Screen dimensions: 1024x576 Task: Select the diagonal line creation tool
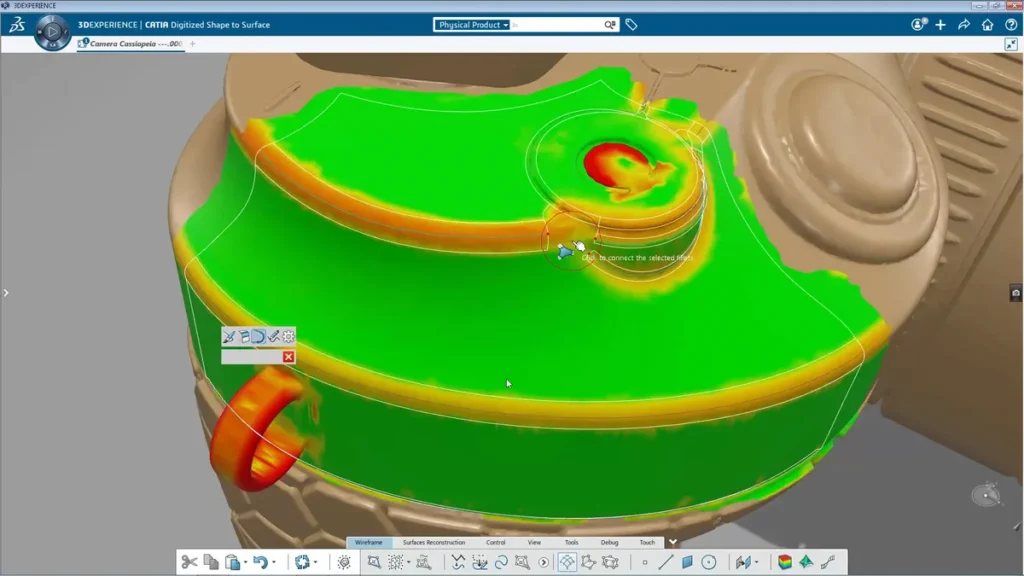(665, 562)
